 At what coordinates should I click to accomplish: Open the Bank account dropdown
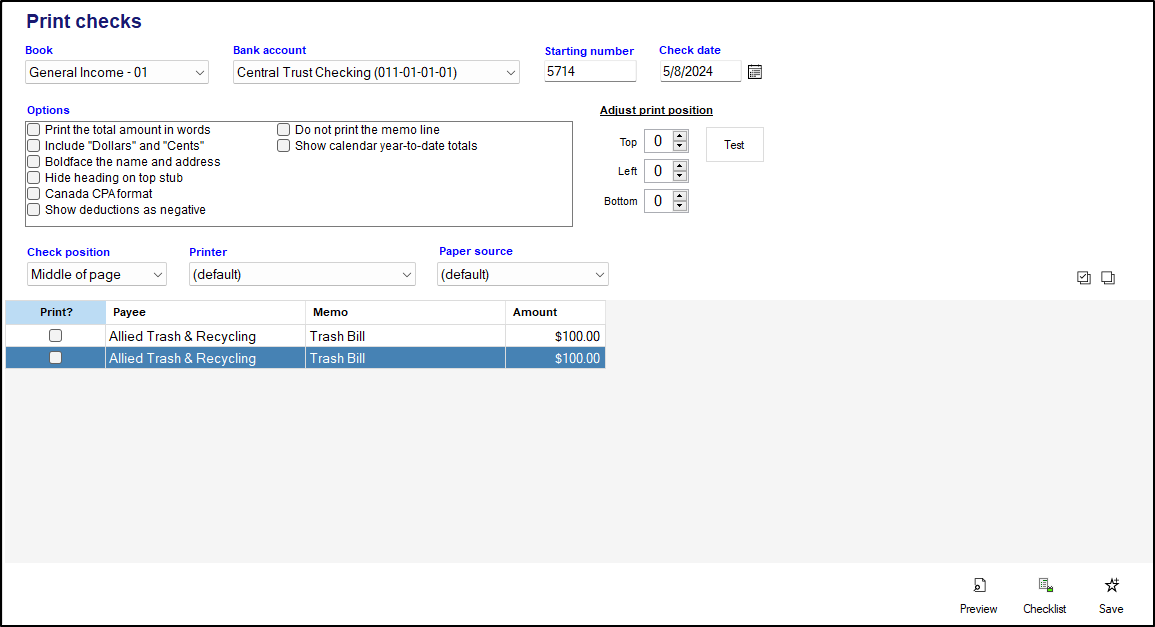tap(376, 73)
